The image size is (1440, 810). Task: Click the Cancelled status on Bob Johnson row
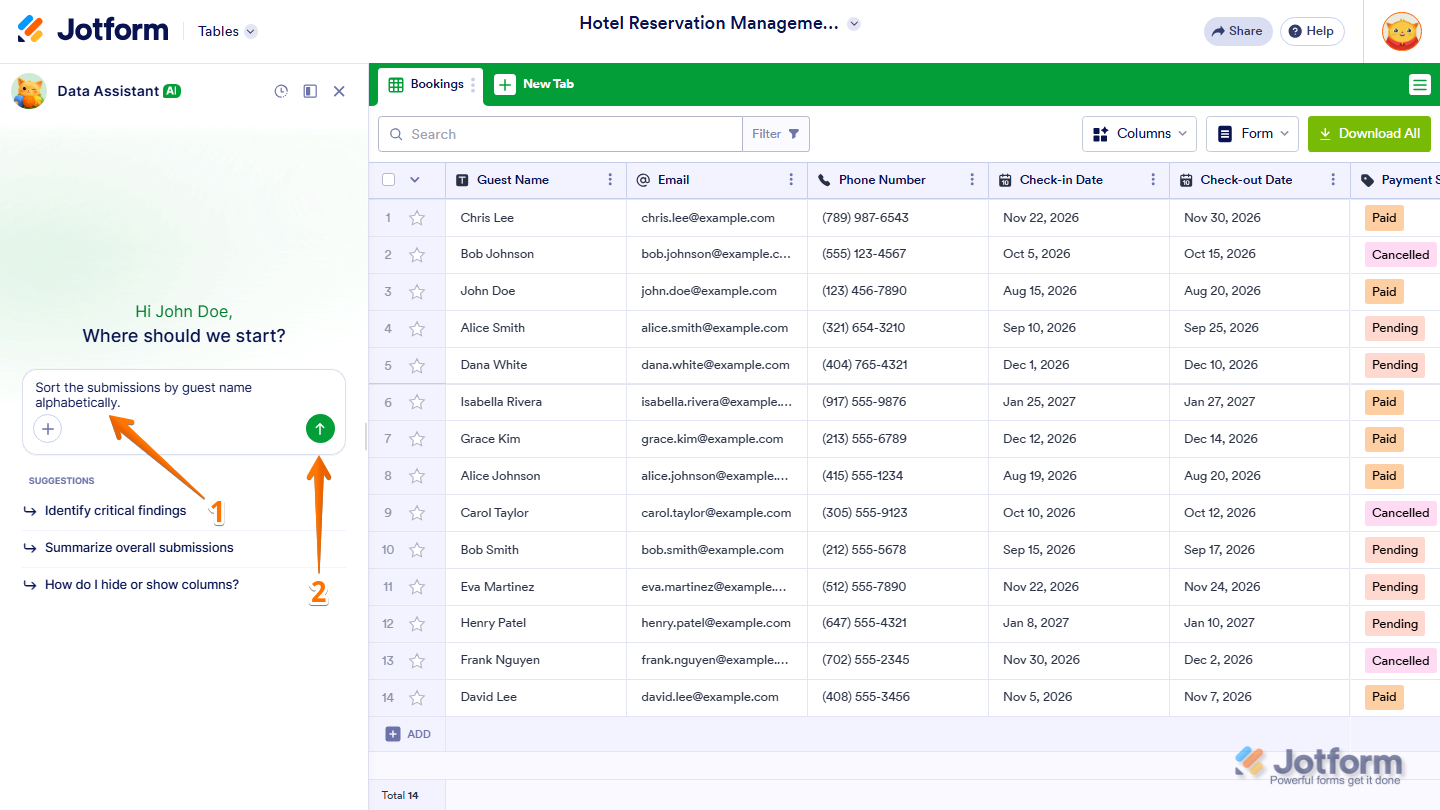click(1400, 255)
